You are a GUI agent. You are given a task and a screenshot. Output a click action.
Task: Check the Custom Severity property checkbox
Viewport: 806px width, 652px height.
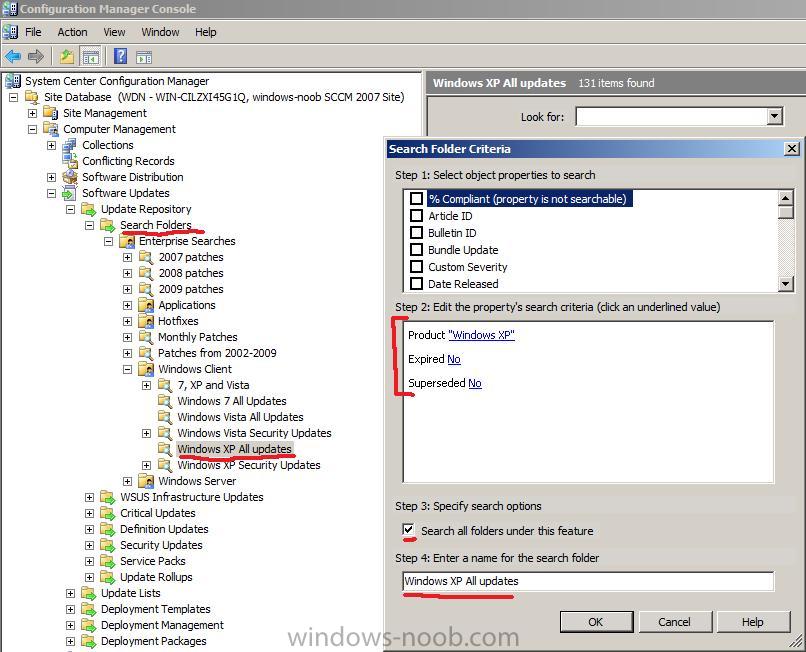point(416,266)
